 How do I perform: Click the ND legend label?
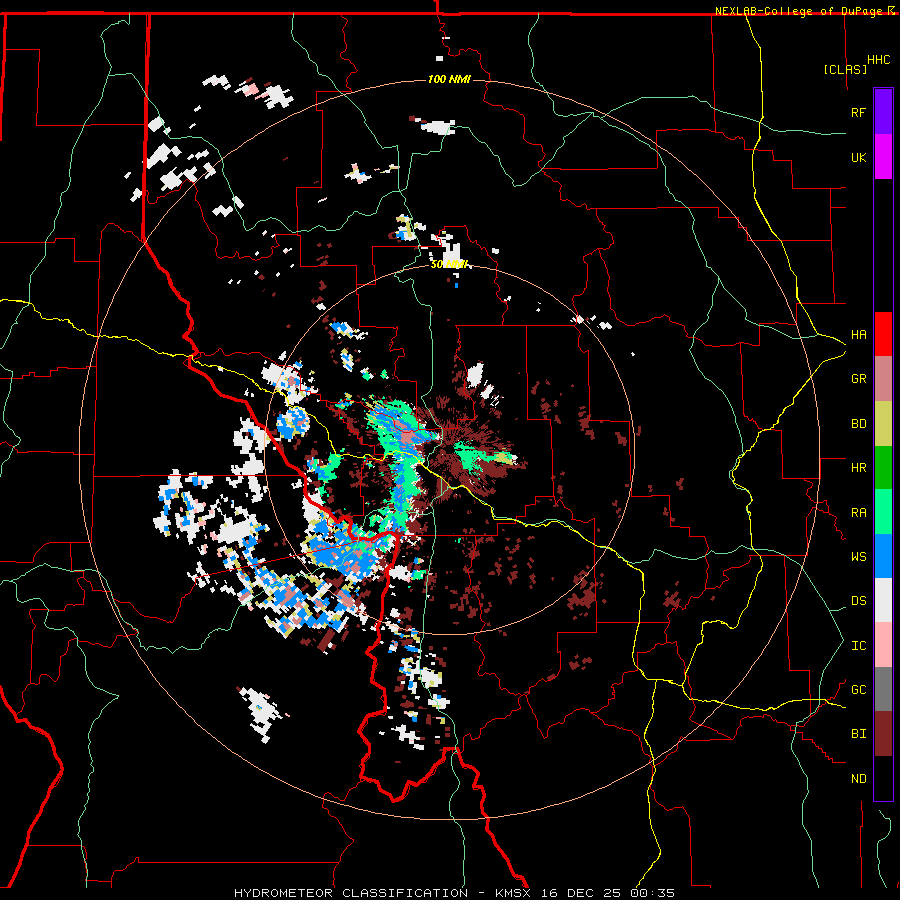(858, 779)
